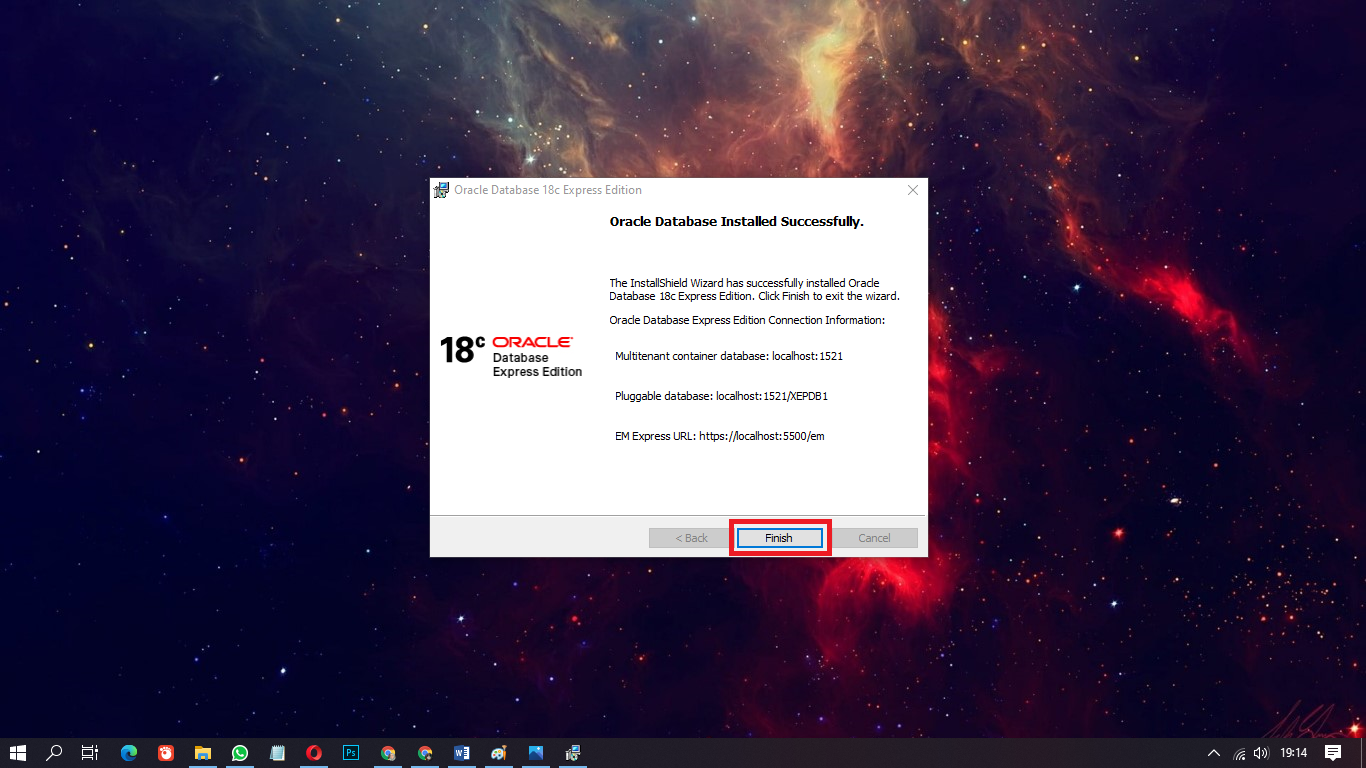Open File Explorer from the taskbar
Image resolution: width=1366 pixels, height=768 pixels.
(203, 753)
